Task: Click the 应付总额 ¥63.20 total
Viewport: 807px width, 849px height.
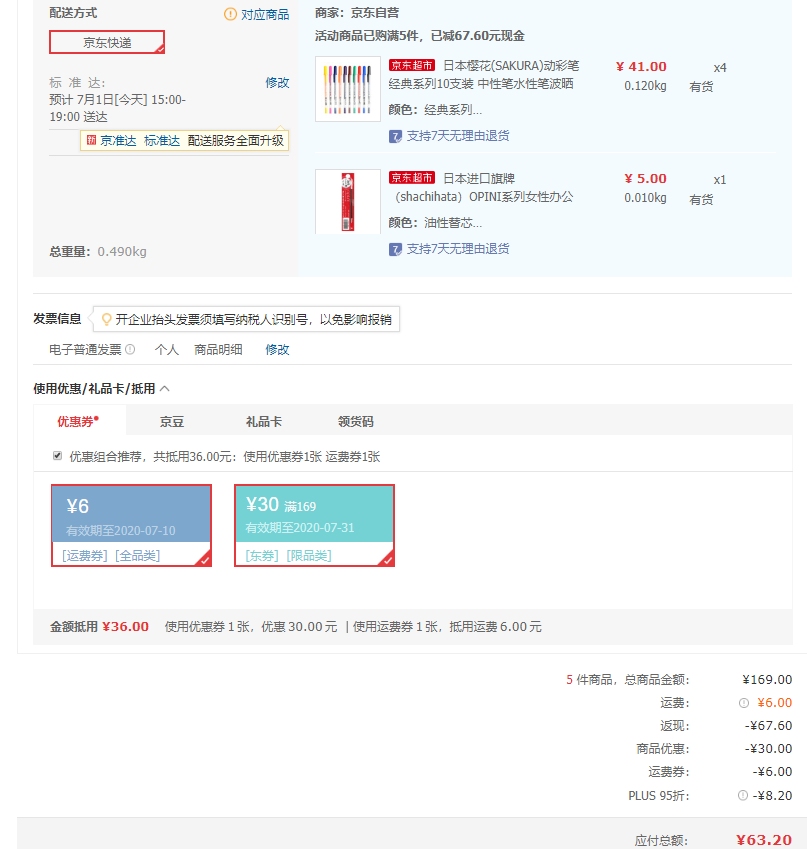Action: [764, 840]
